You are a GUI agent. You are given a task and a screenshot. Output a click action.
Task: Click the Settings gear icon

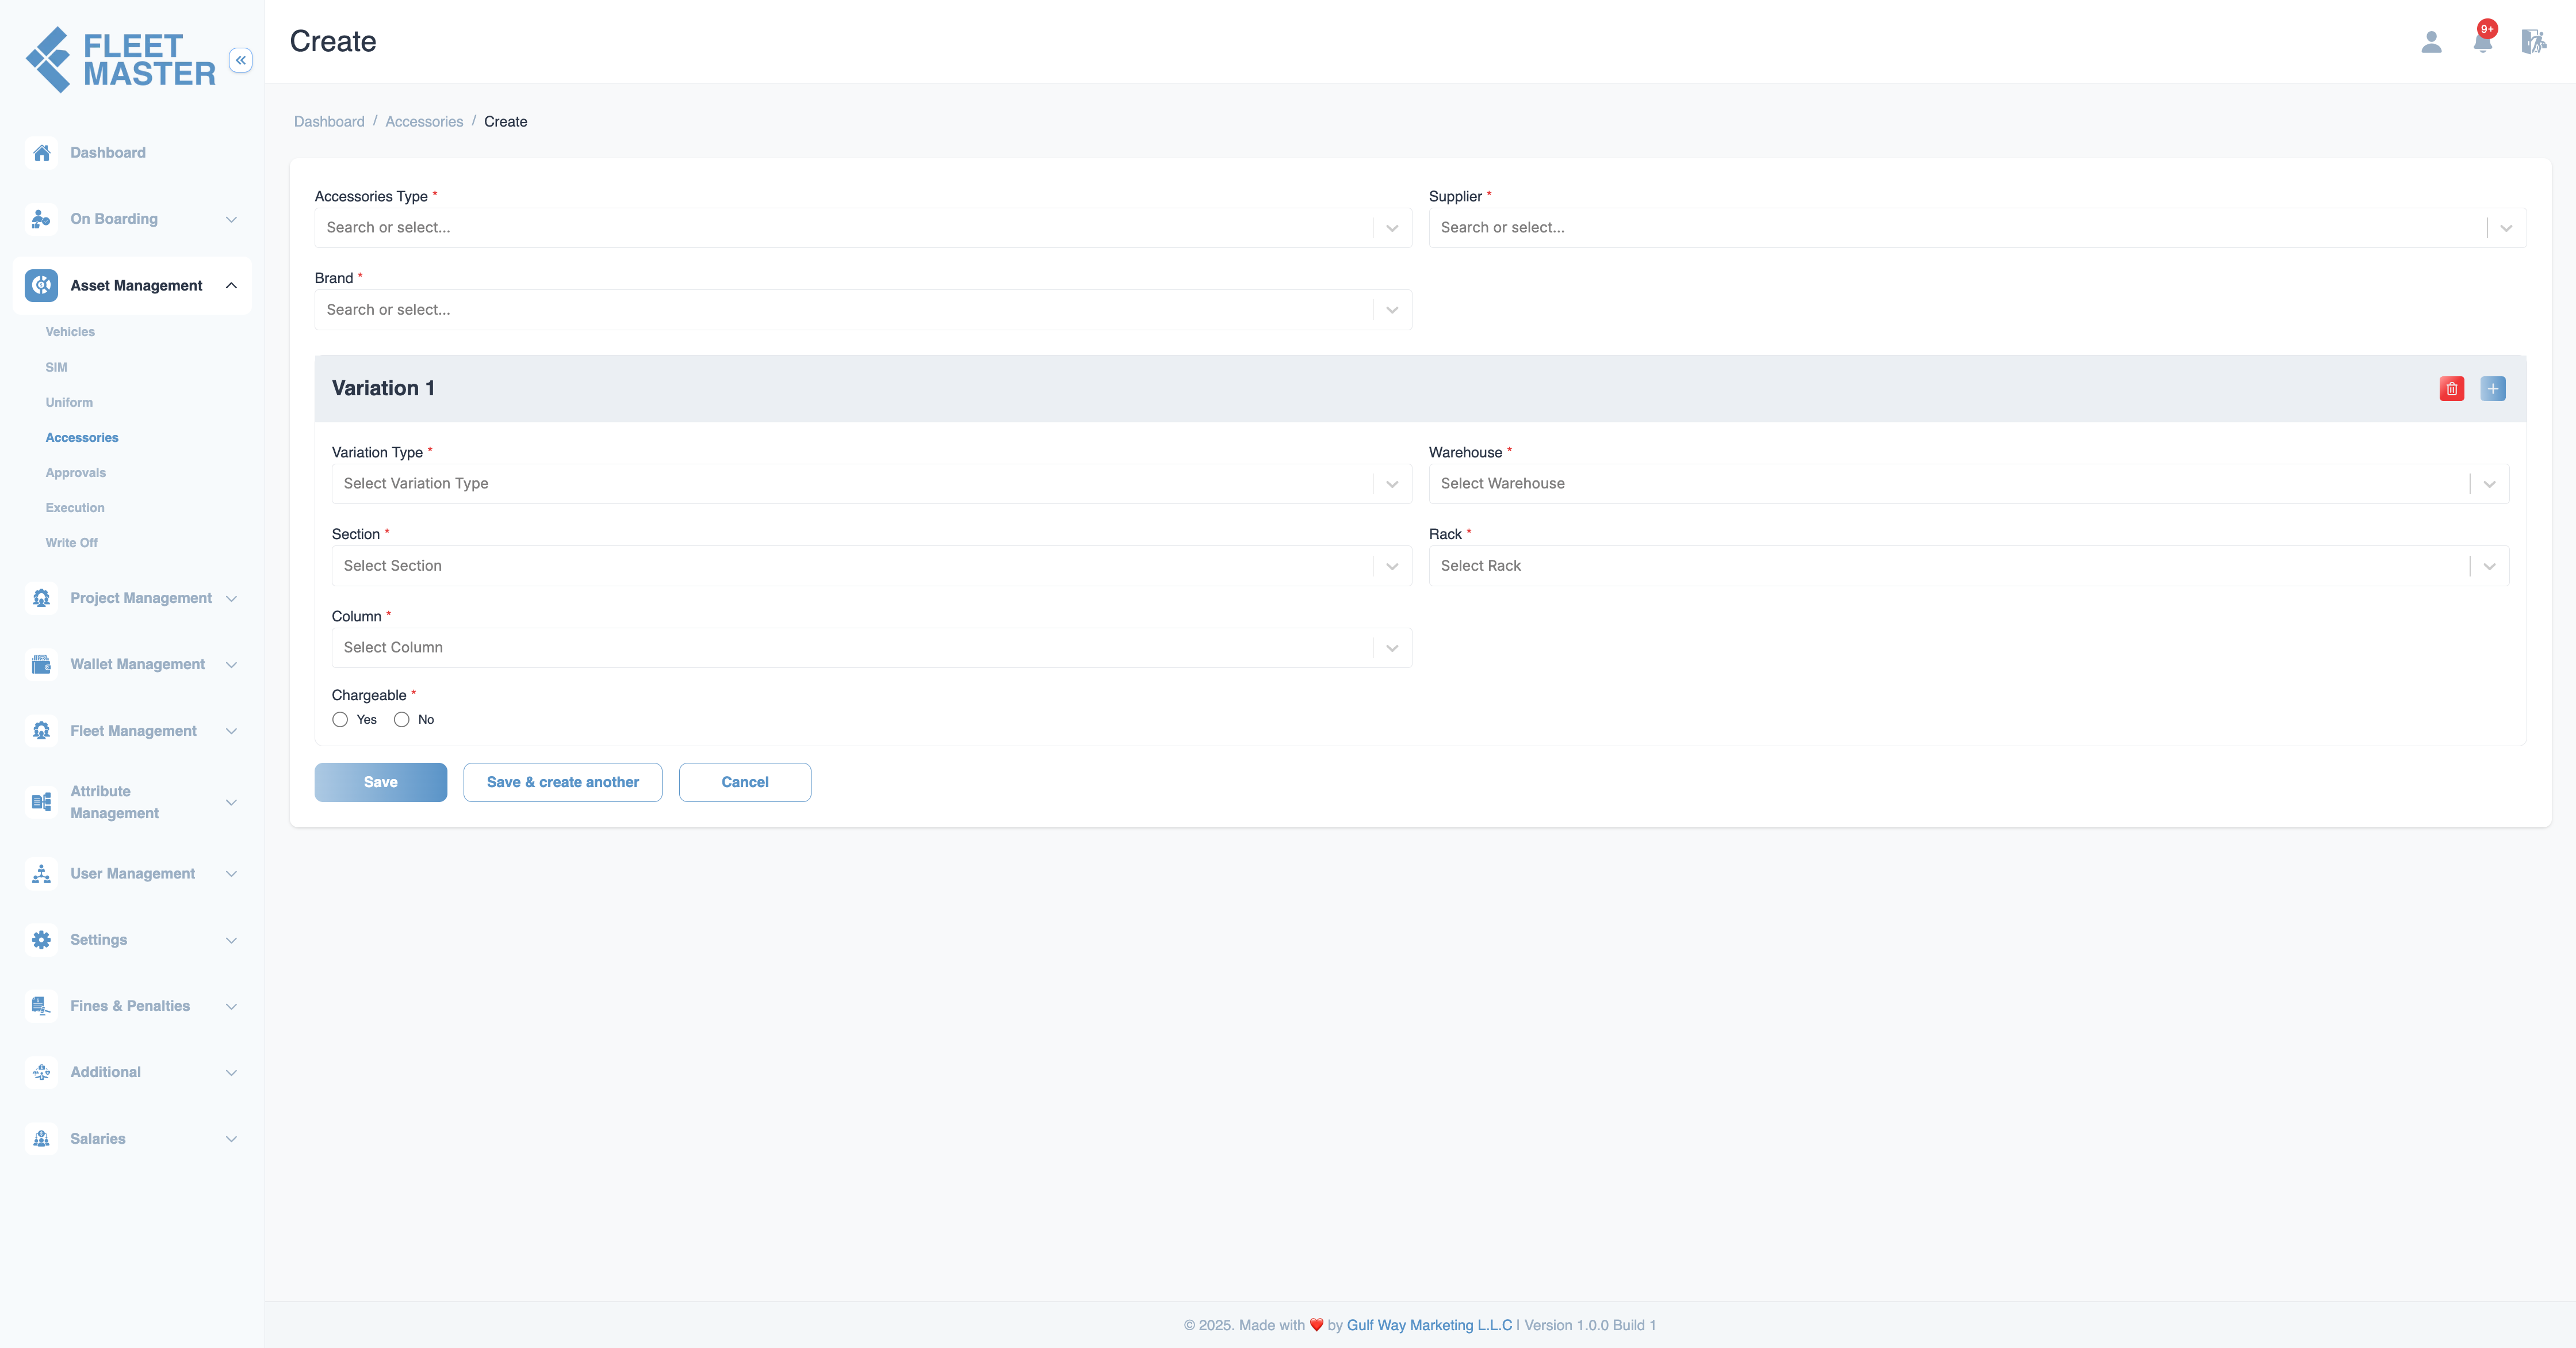coord(41,940)
